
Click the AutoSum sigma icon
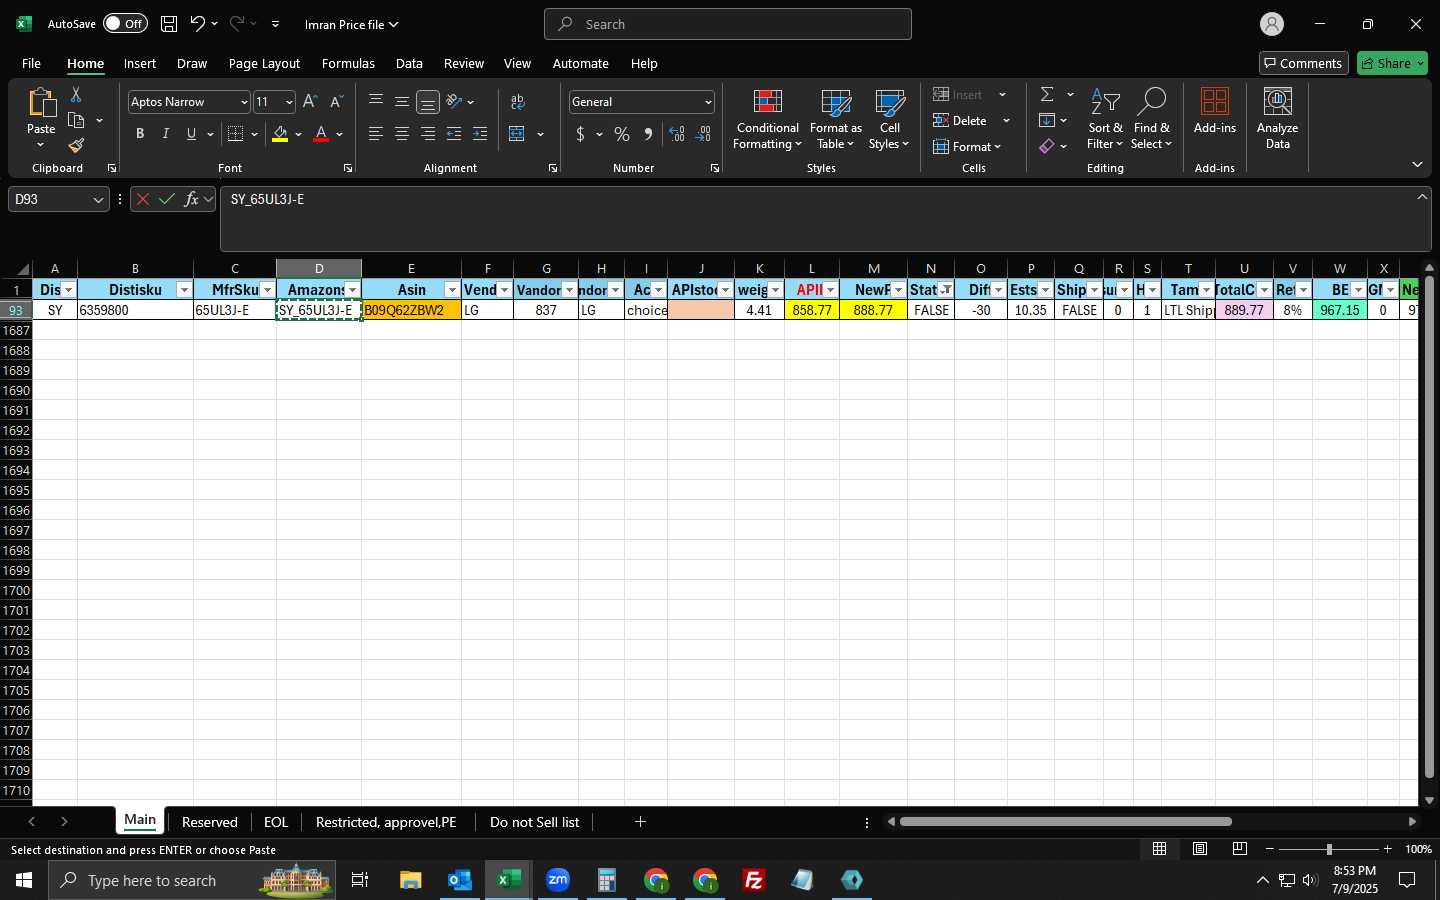1047,94
